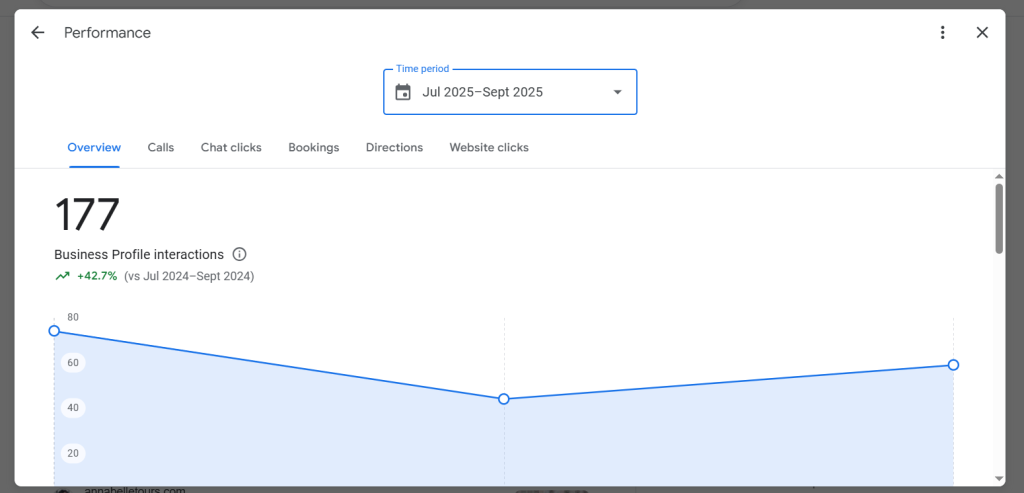The height and width of the screenshot is (493, 1024).
Task: Click the back arrow beside Performance
Action: (x=38, y=33)
